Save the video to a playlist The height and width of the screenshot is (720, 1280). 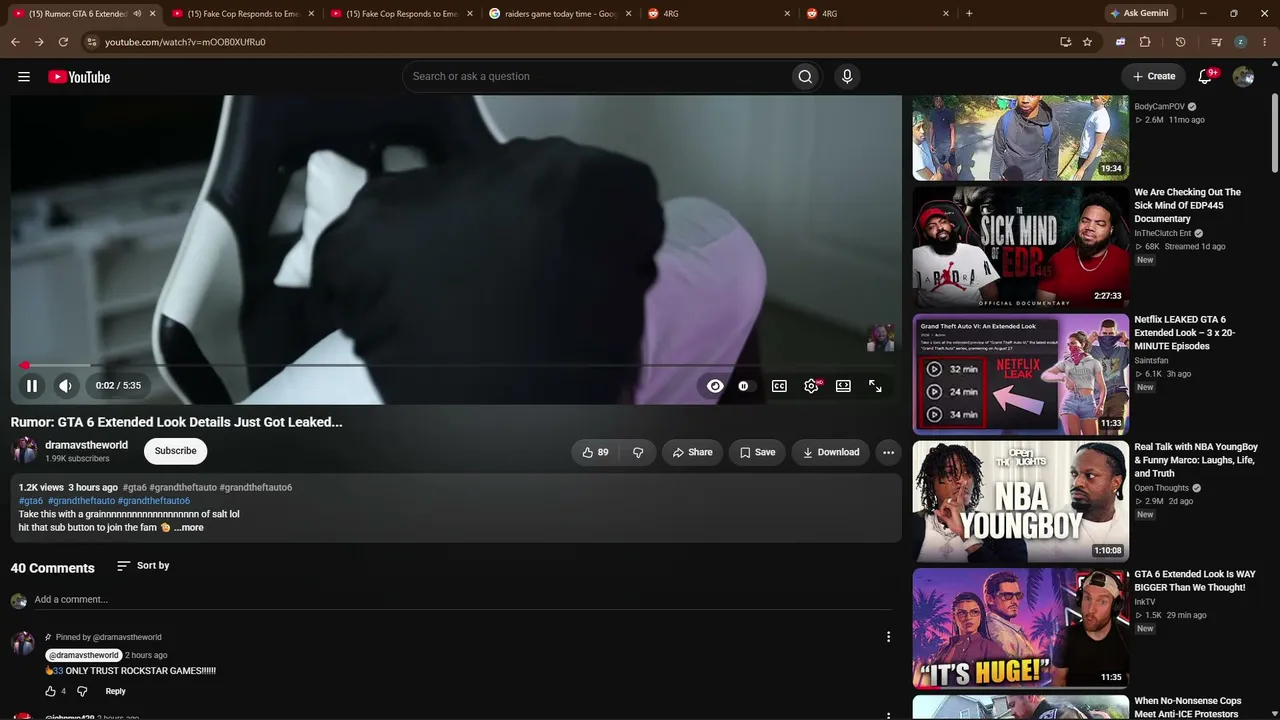pyautogui.click(x=757, y=452)
